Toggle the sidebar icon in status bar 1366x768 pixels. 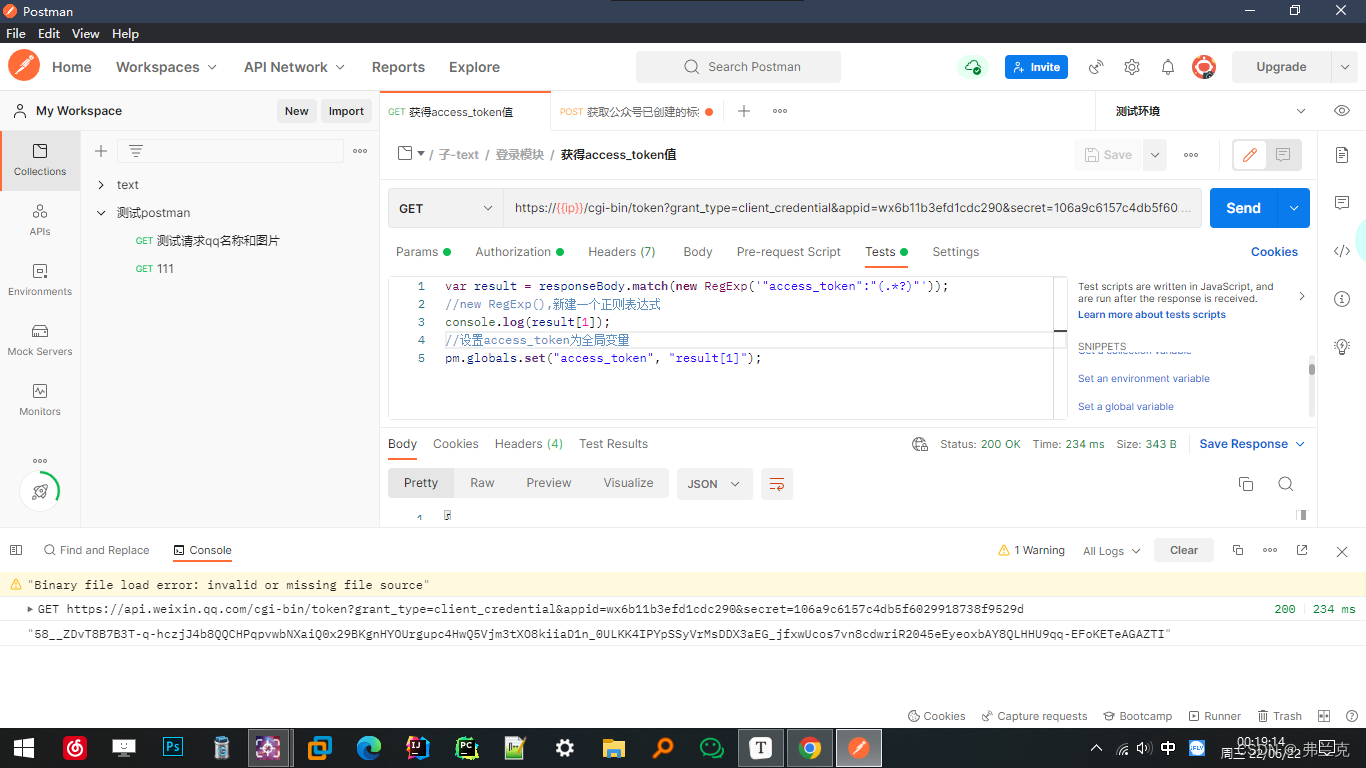(x=16, y=550)
